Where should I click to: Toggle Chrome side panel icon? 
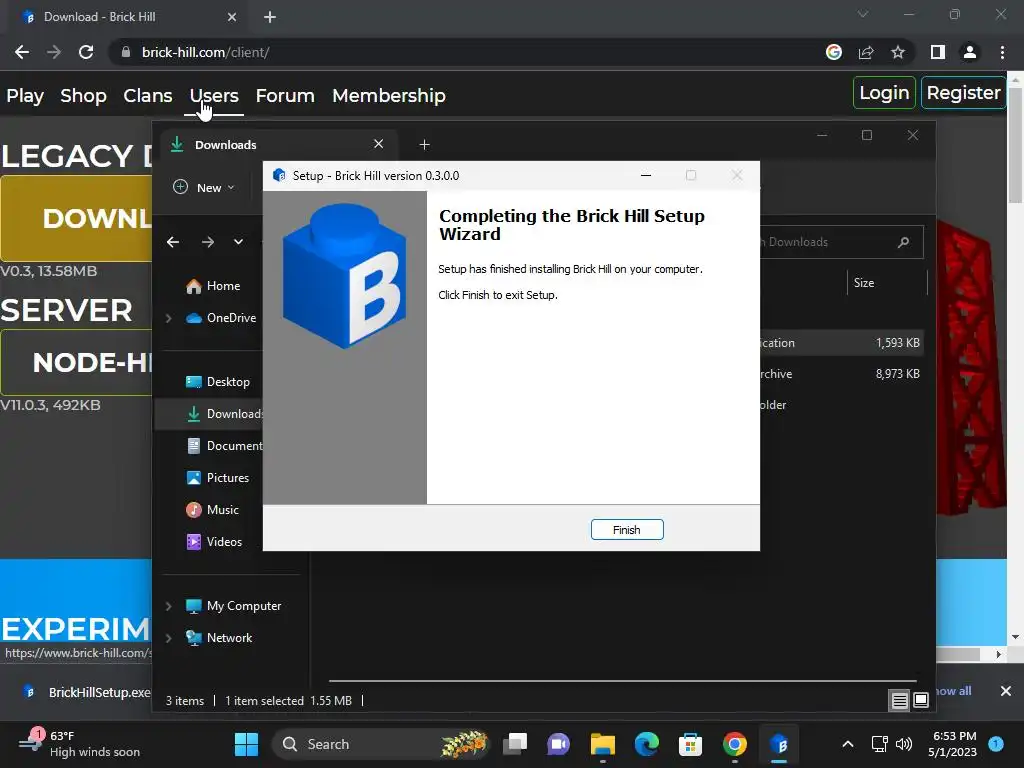(x=938, y=52)
